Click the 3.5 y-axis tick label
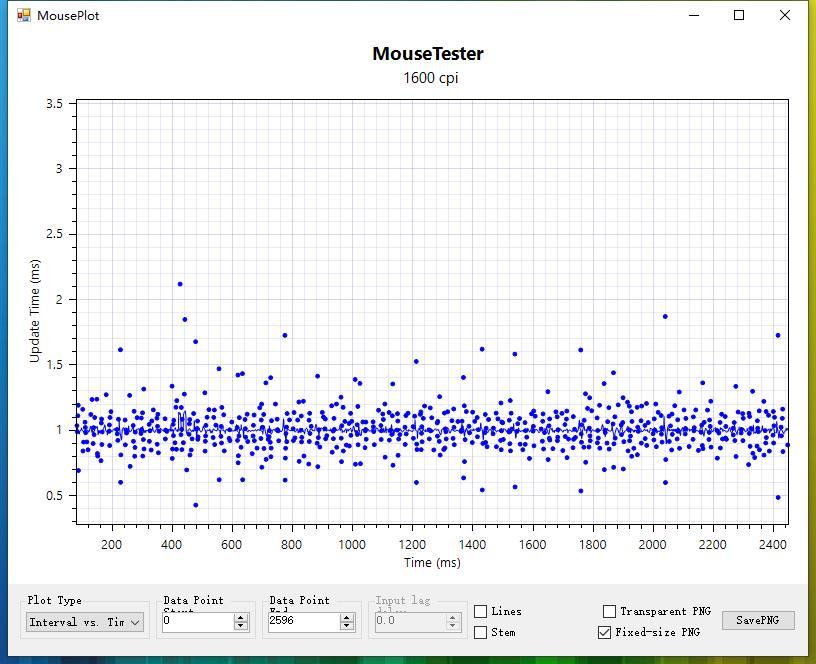 54,104
